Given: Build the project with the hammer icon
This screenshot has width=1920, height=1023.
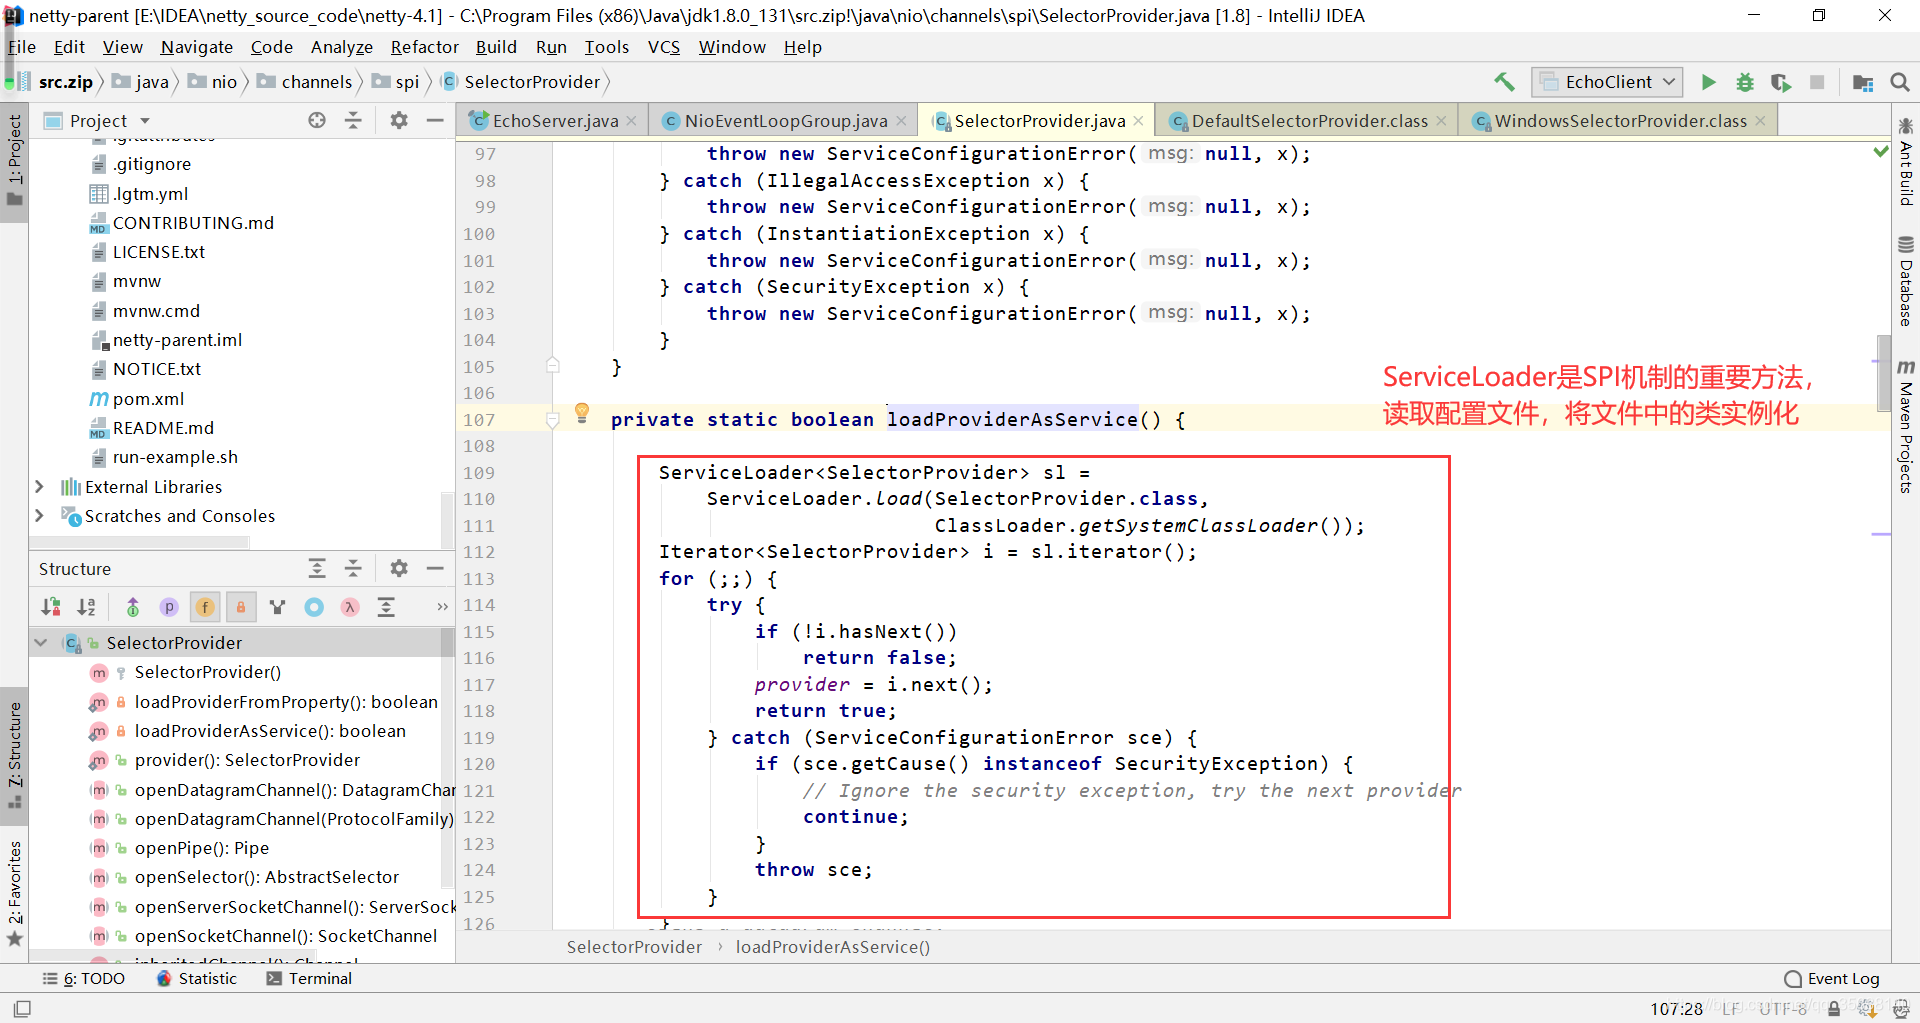Looking at the screenshot, I should coord(1504,82).
